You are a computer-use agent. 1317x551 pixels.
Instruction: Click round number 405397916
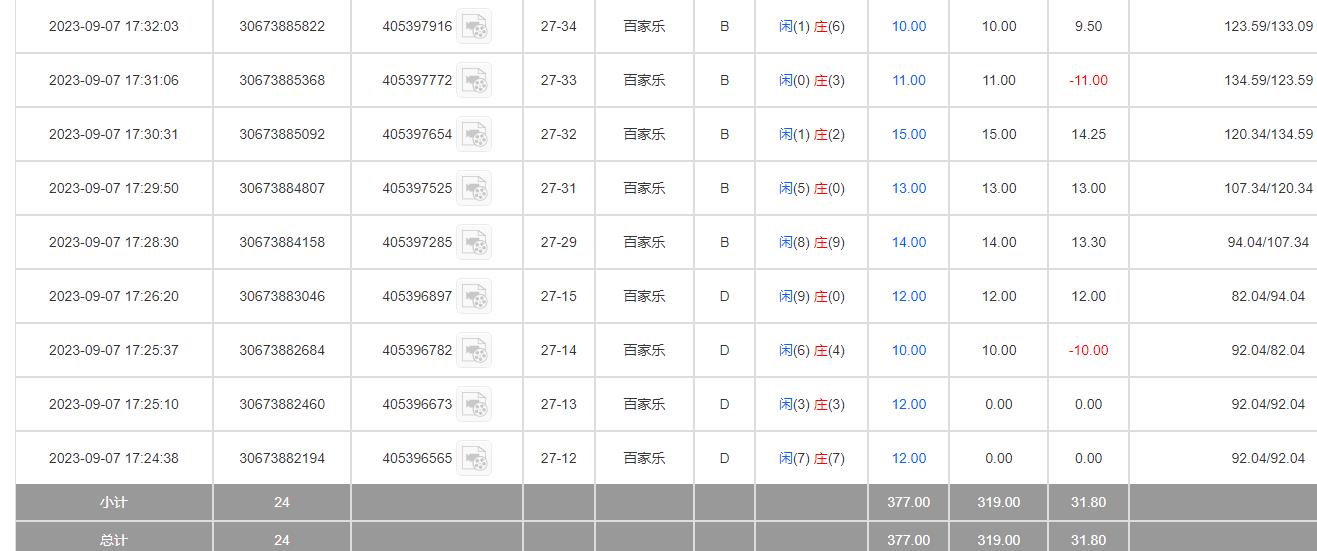(x=417, y=26)
